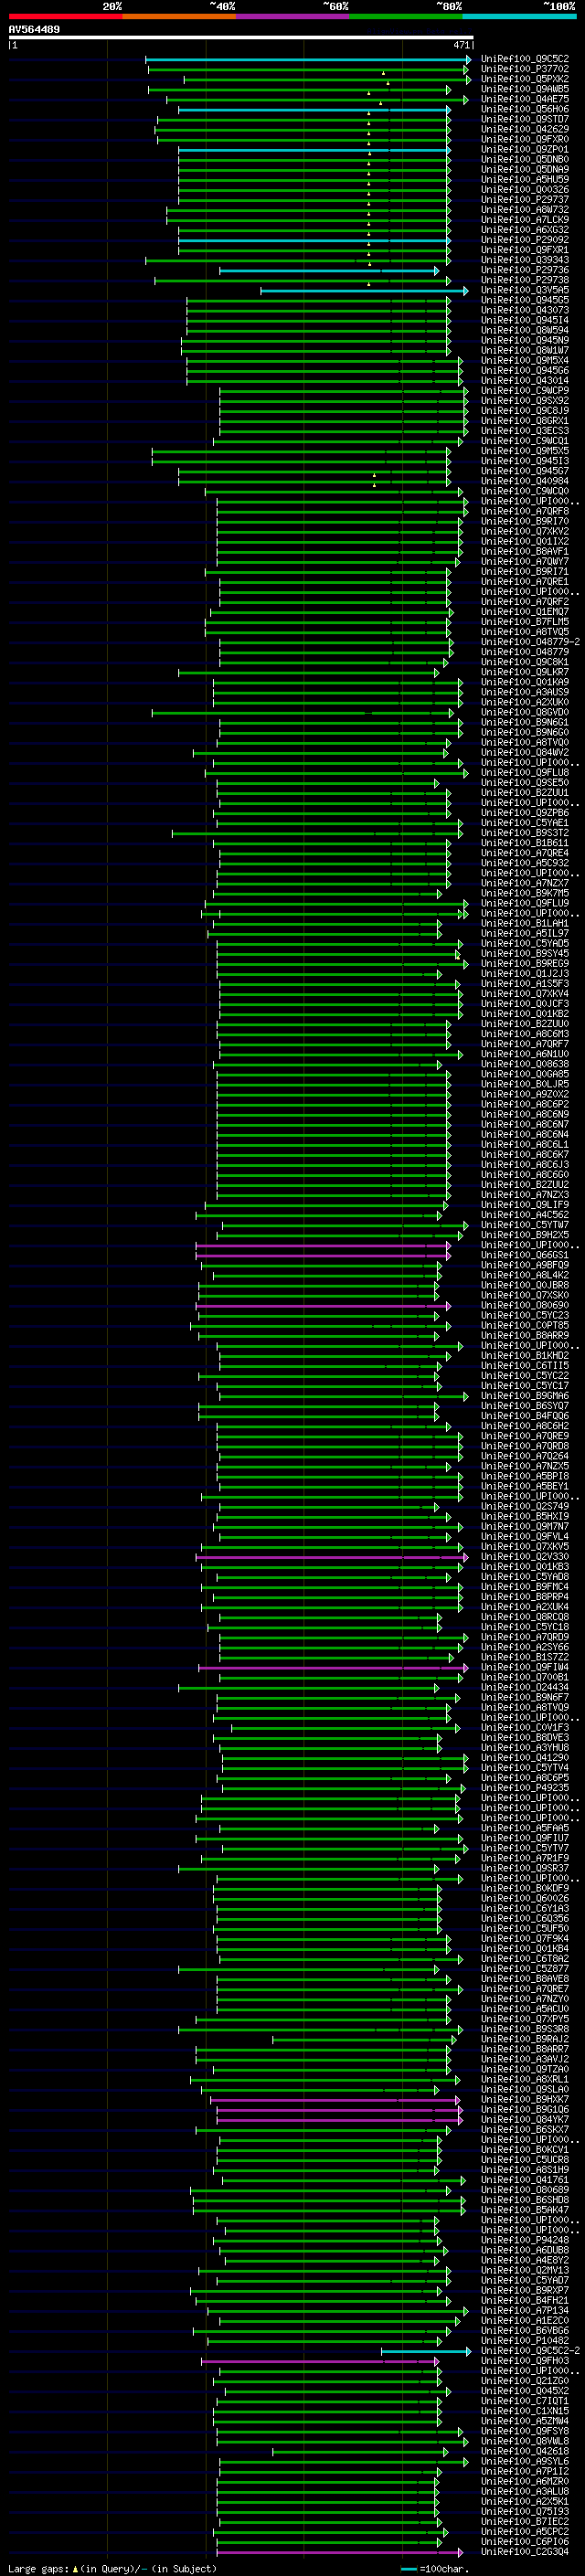Open the UniRef100_Q9STD7 entry
585x2576 pixels.
525,119
